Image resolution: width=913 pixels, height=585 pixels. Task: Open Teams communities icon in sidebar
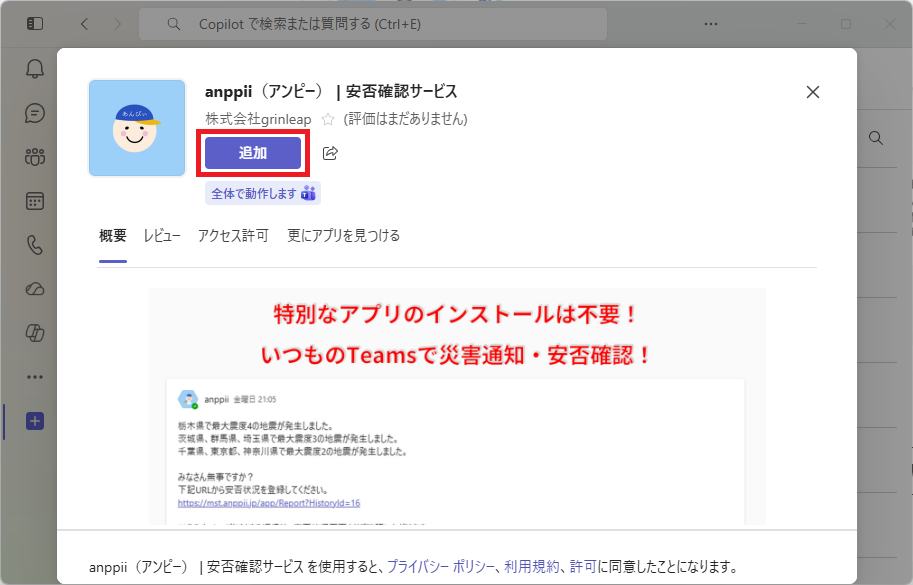[x=35, y=157]
